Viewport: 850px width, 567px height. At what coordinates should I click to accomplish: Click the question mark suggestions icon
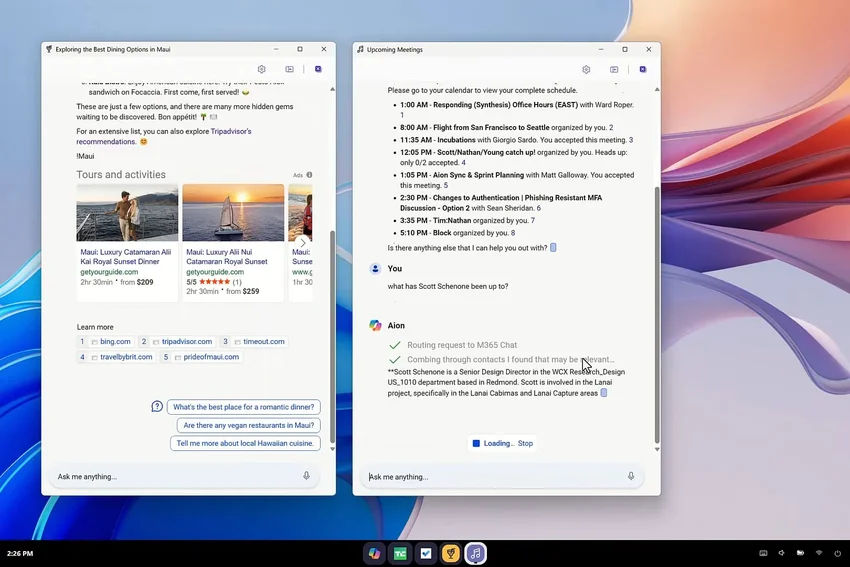tap(157, 407)
